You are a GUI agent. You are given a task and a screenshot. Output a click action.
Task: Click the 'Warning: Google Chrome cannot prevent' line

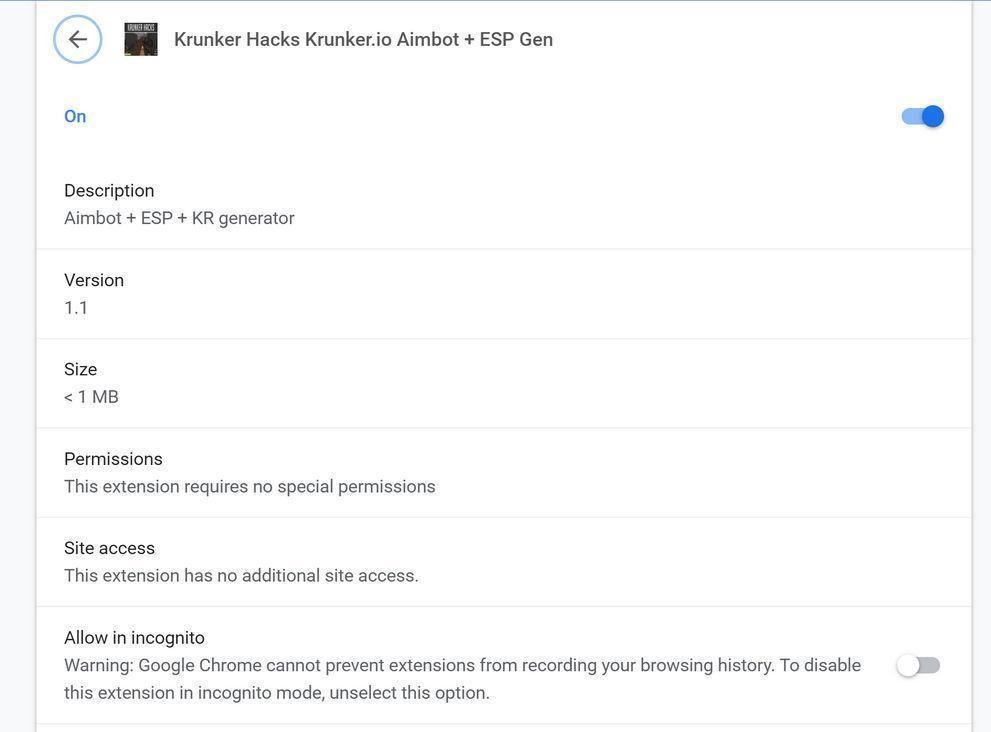(x=462, y=665)
